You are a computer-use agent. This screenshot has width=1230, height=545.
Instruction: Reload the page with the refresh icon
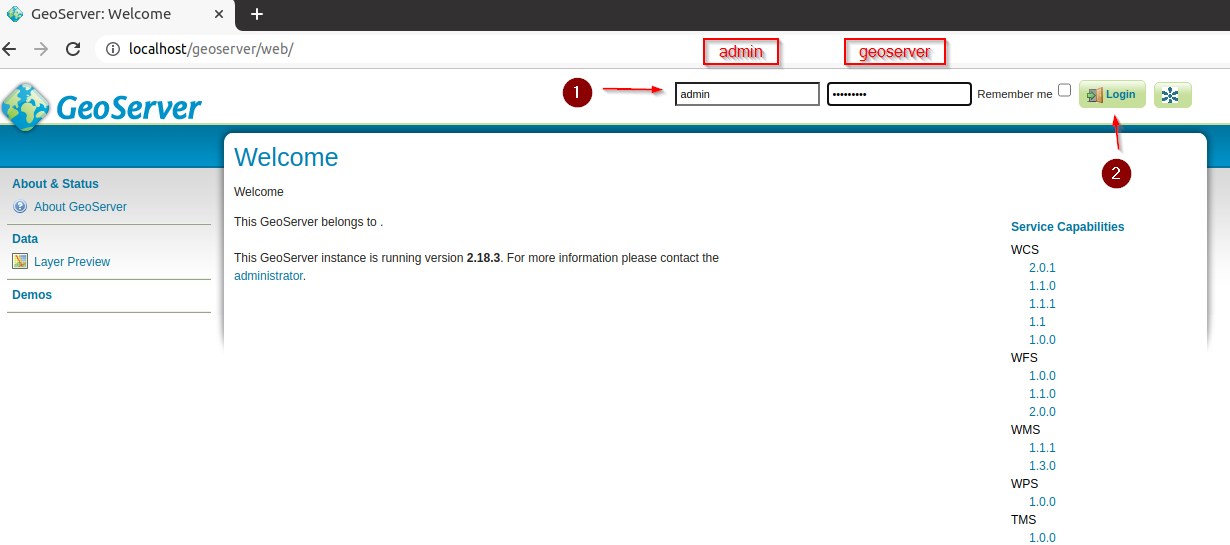pos(73,48)
